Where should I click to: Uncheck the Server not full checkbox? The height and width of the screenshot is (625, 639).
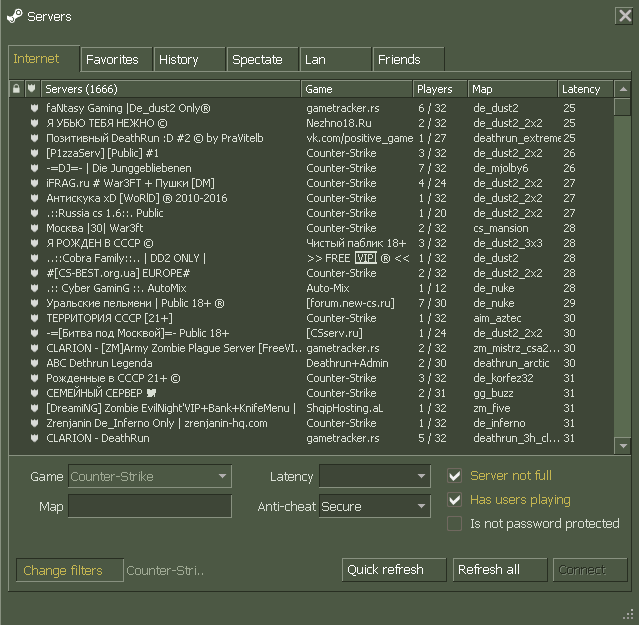(454, 475)
